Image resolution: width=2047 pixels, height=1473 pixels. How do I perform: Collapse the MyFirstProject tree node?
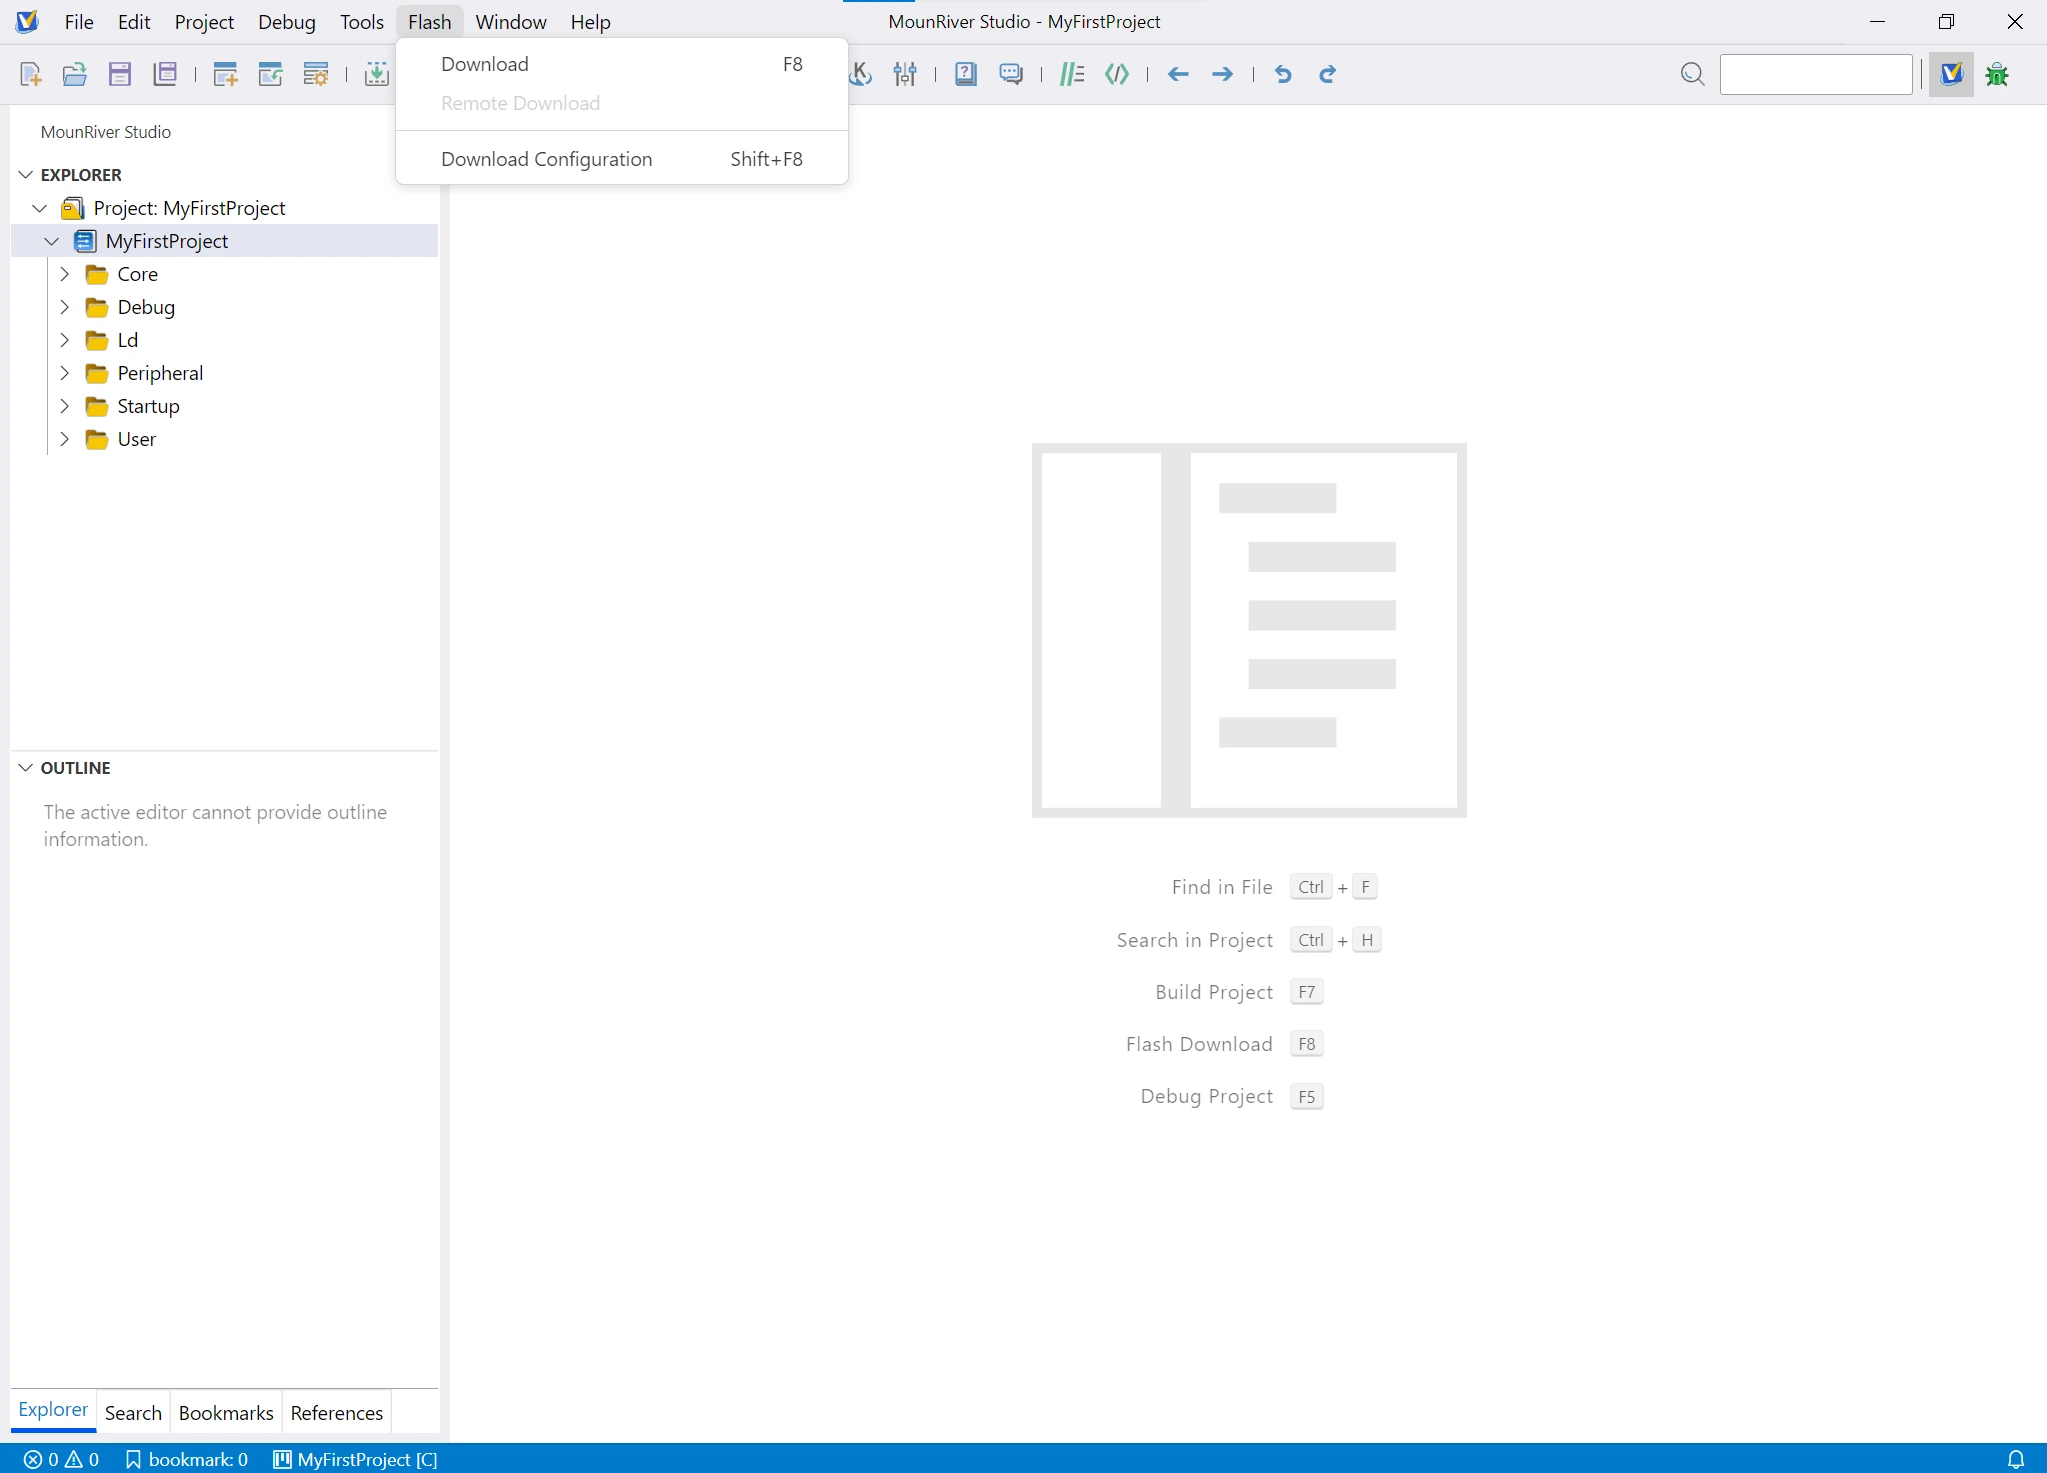pyautogui.click(x=52, y=241)
